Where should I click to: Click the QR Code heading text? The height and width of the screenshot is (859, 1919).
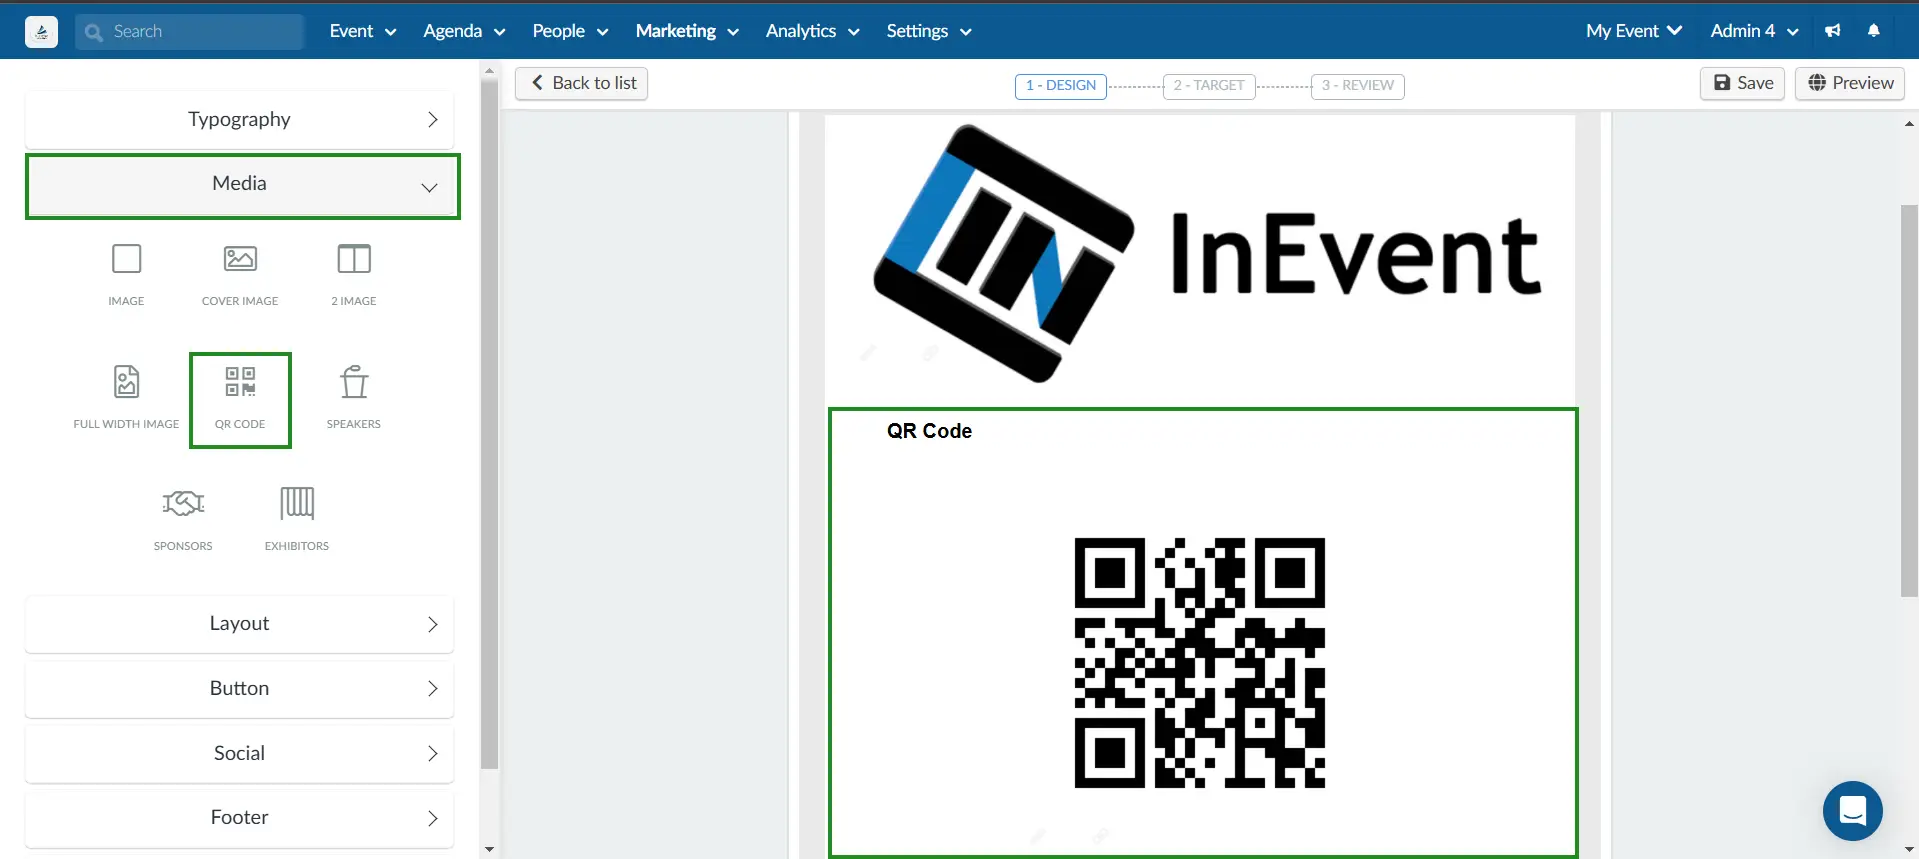929,431
